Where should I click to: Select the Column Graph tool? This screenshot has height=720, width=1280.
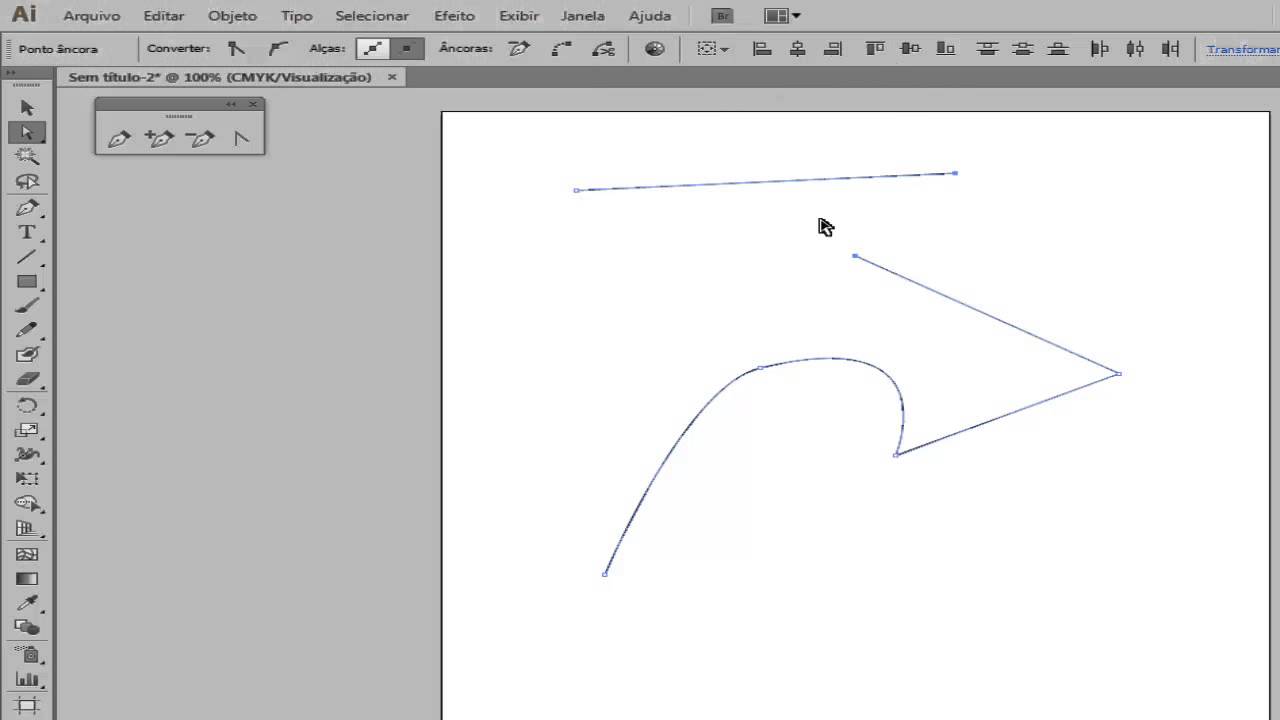pos(27,680)
